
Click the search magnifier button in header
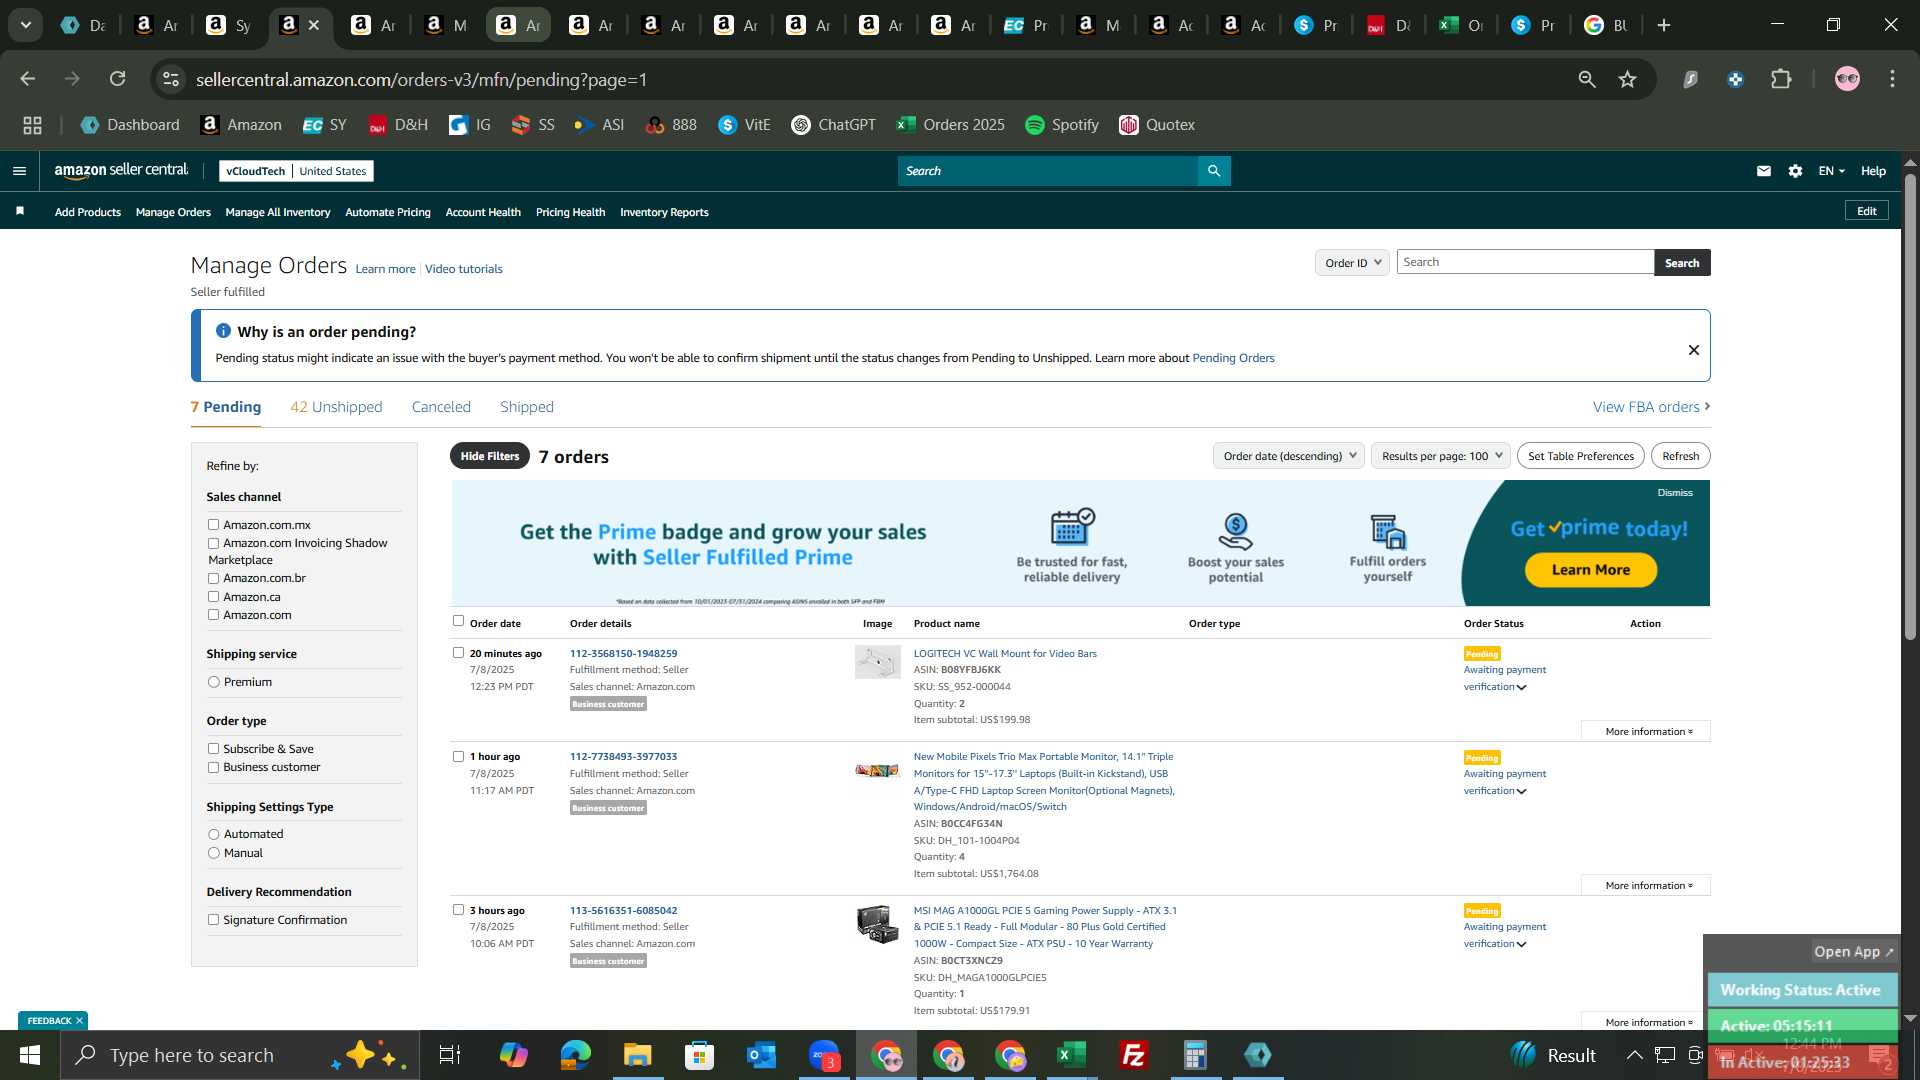[x=1214, y=171]
